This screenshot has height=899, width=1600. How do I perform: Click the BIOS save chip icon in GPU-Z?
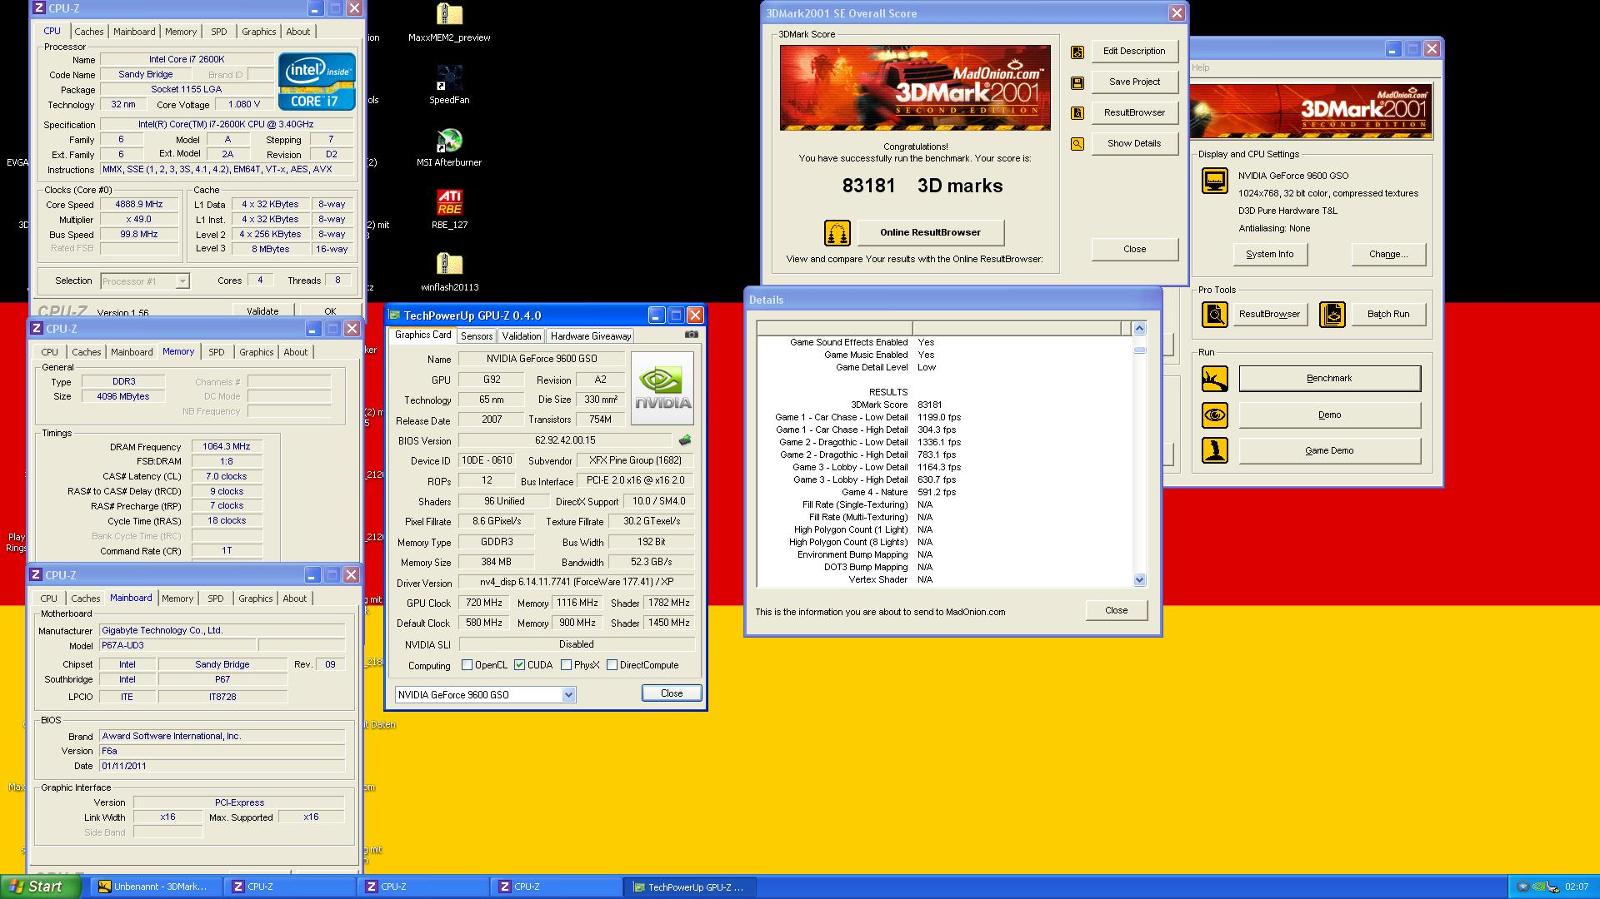click(x=685, y=440)
